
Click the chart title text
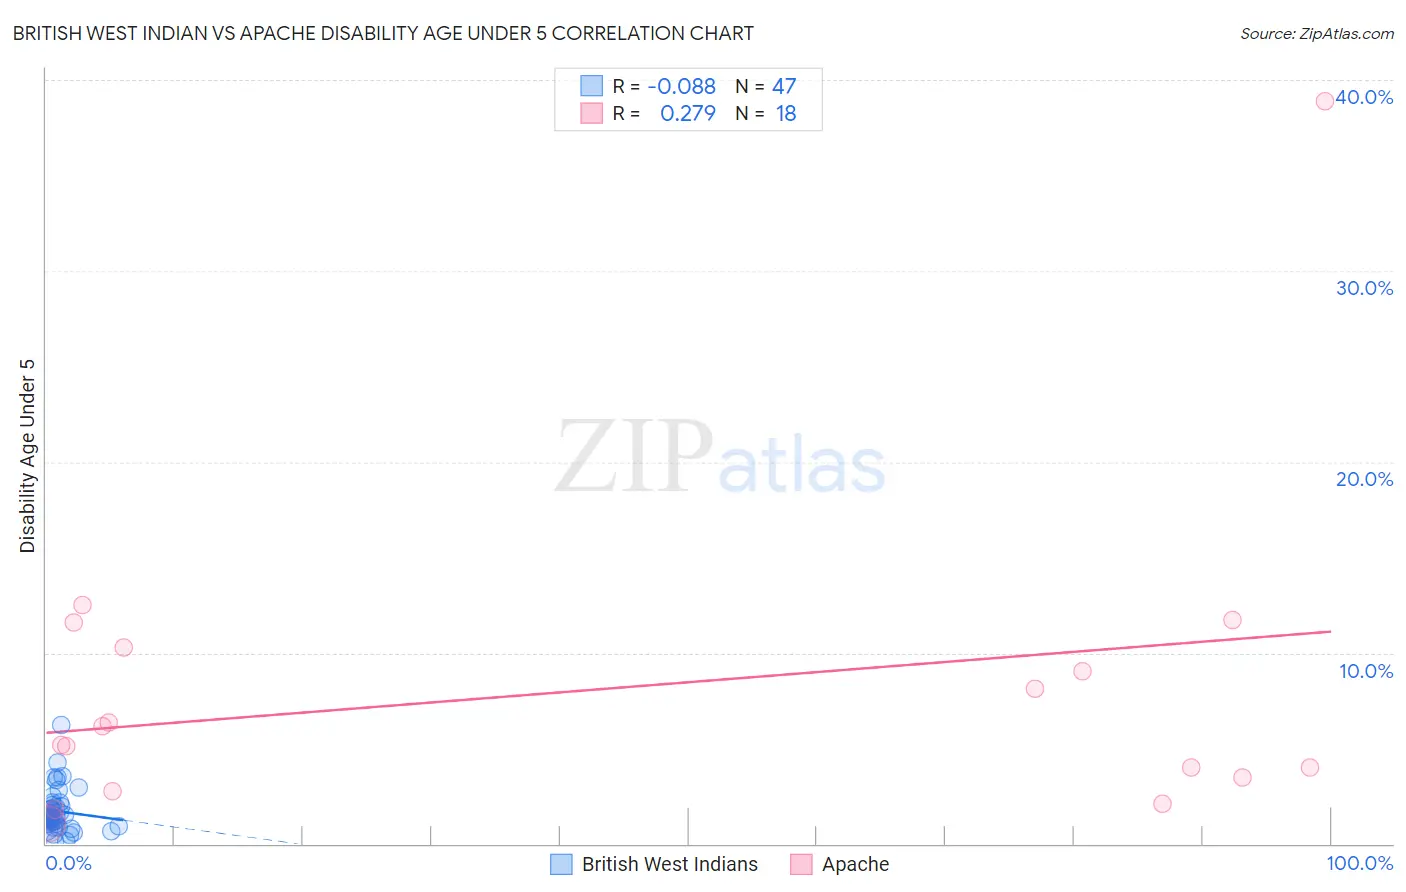[x=383, y=33]
